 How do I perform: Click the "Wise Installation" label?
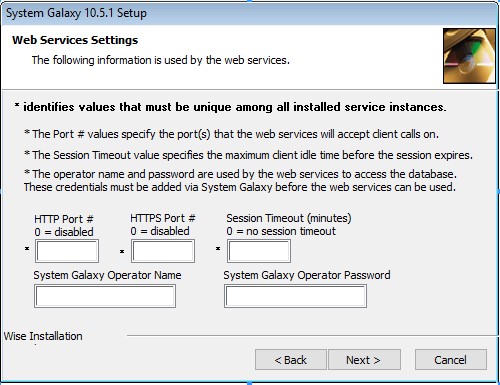43,336
